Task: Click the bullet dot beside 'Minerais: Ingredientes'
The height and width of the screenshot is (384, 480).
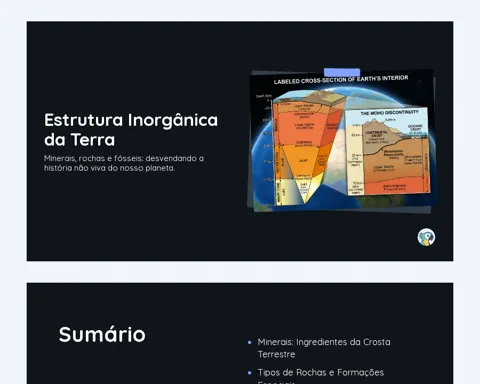Action: 250,342
